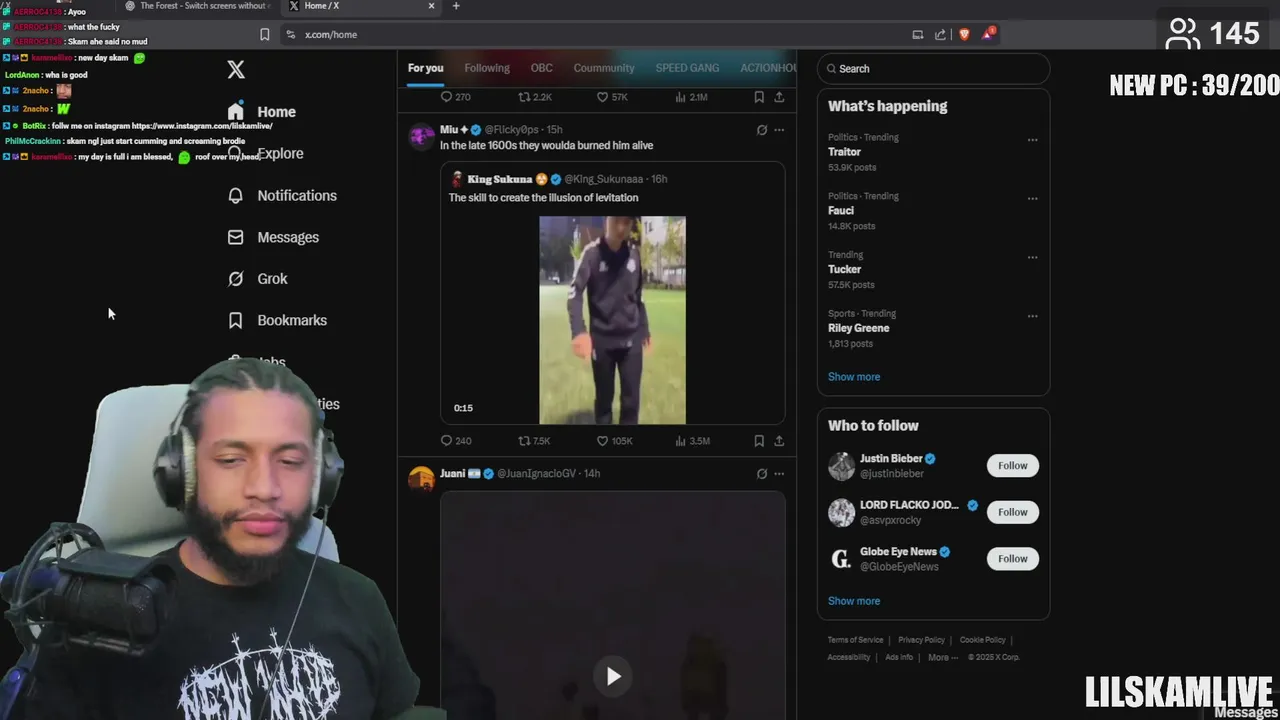This screenshot has width=1280, height=720.
Task: Switch to The Forest browser tab
Action: [x=197, y=6]
